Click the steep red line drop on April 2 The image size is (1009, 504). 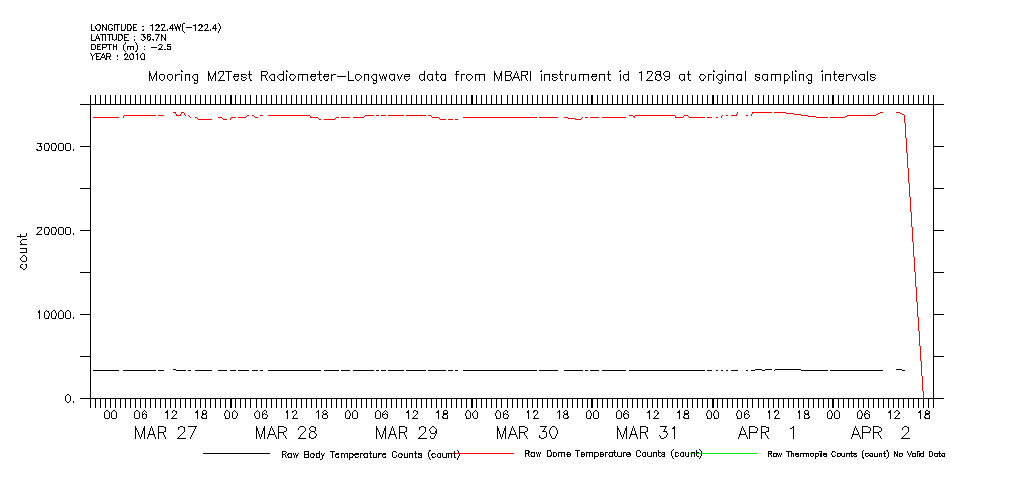pos(914,250)
